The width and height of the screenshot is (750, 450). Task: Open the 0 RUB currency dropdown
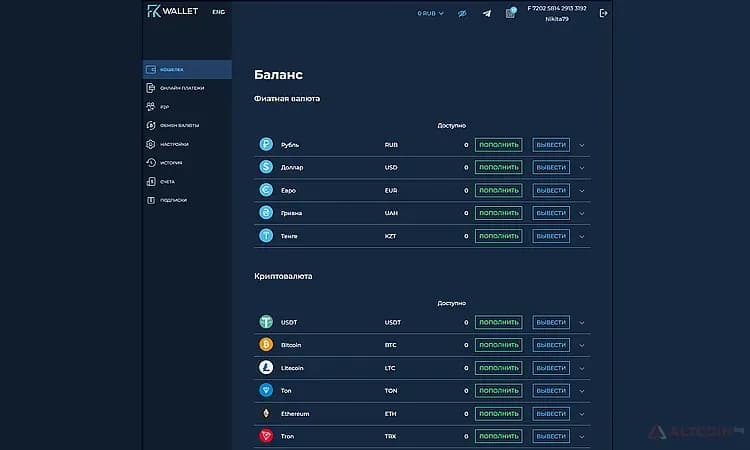[430, 13]
